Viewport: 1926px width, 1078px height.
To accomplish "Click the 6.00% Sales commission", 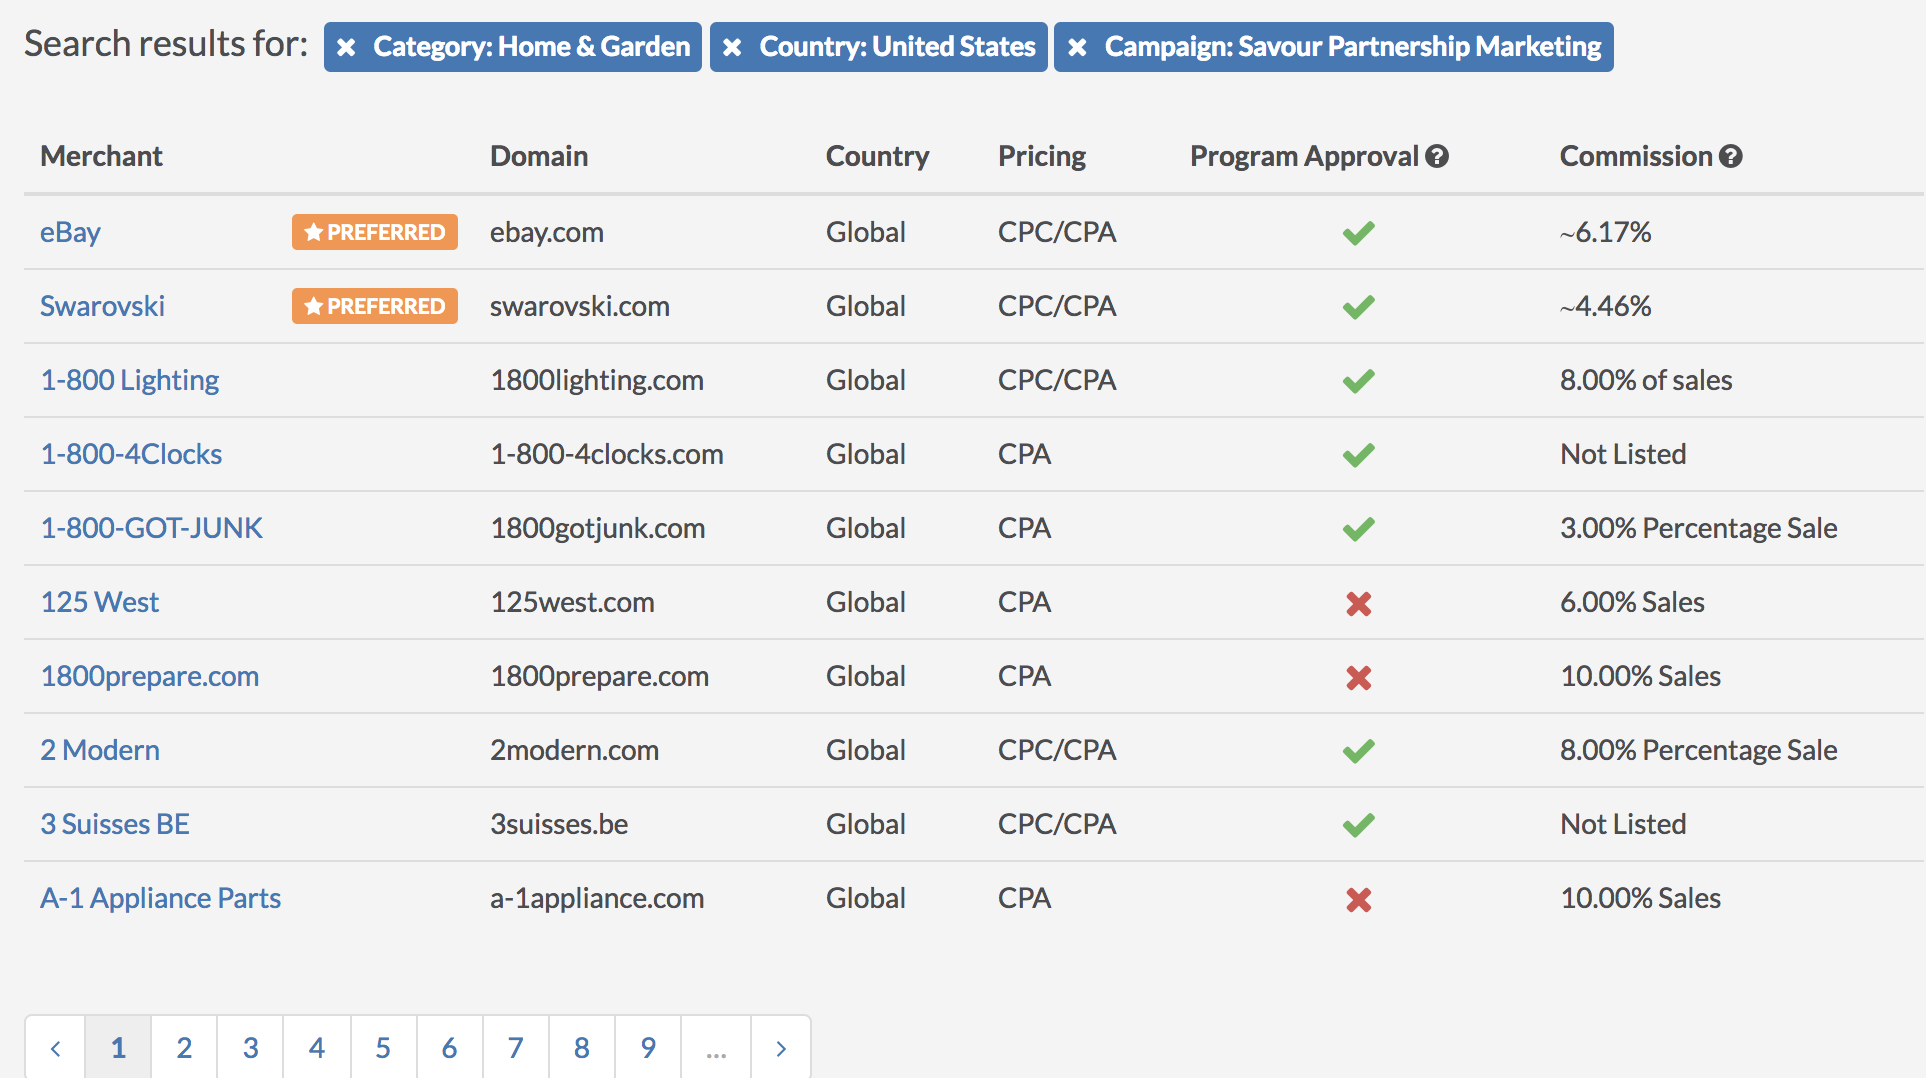I will (1632, 602).
